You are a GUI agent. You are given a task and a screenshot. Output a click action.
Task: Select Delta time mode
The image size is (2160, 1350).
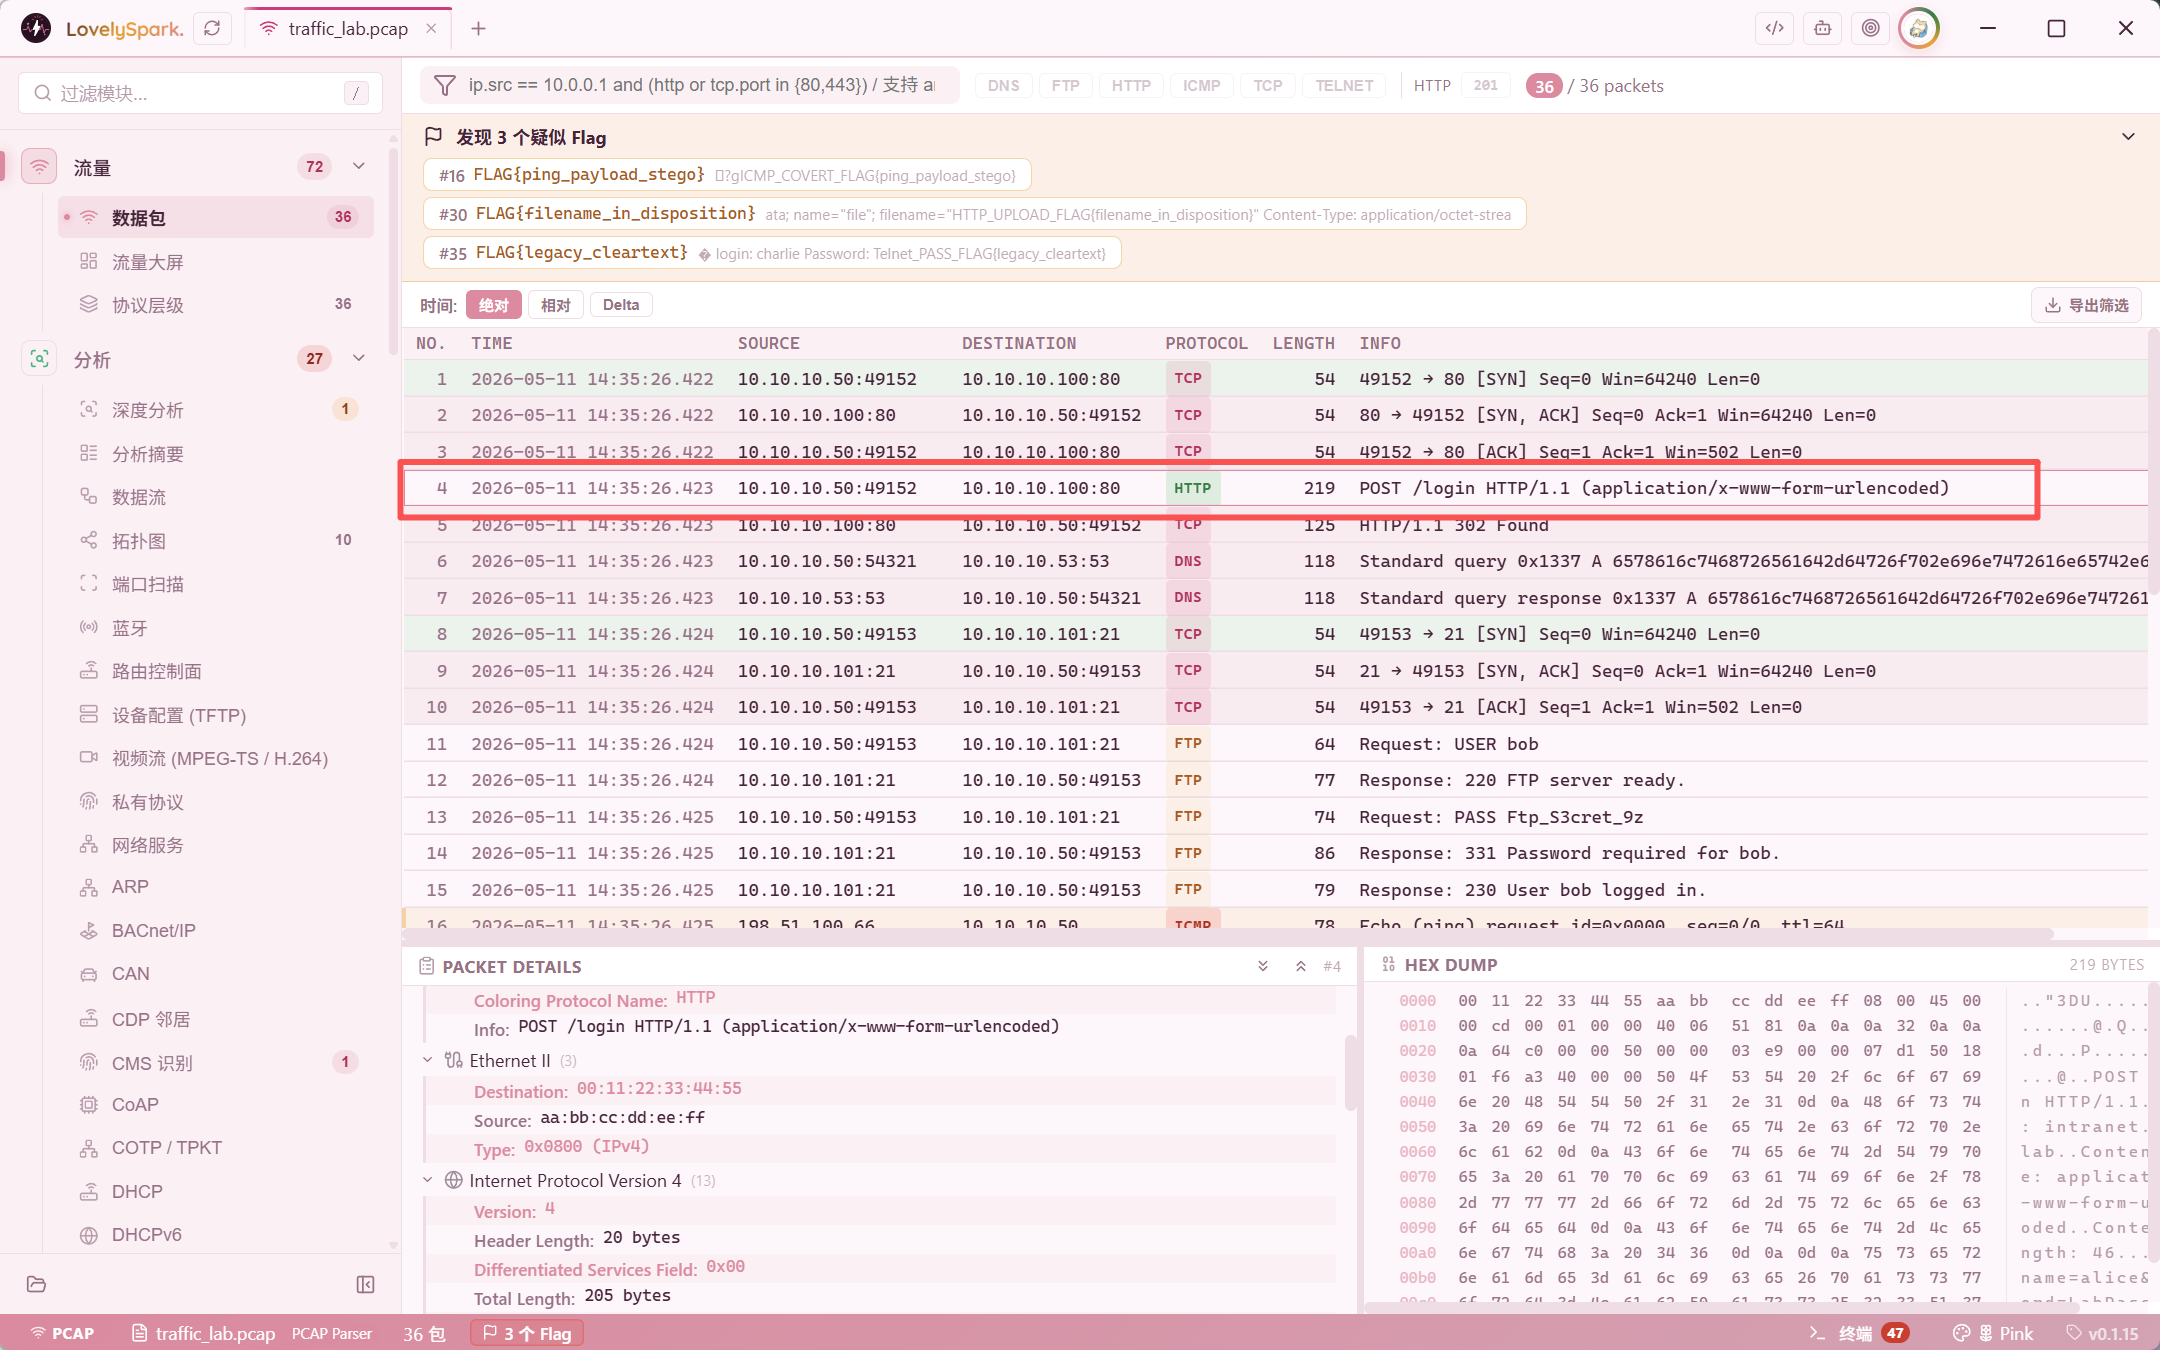pyautogui.click(x=620, y=305)
